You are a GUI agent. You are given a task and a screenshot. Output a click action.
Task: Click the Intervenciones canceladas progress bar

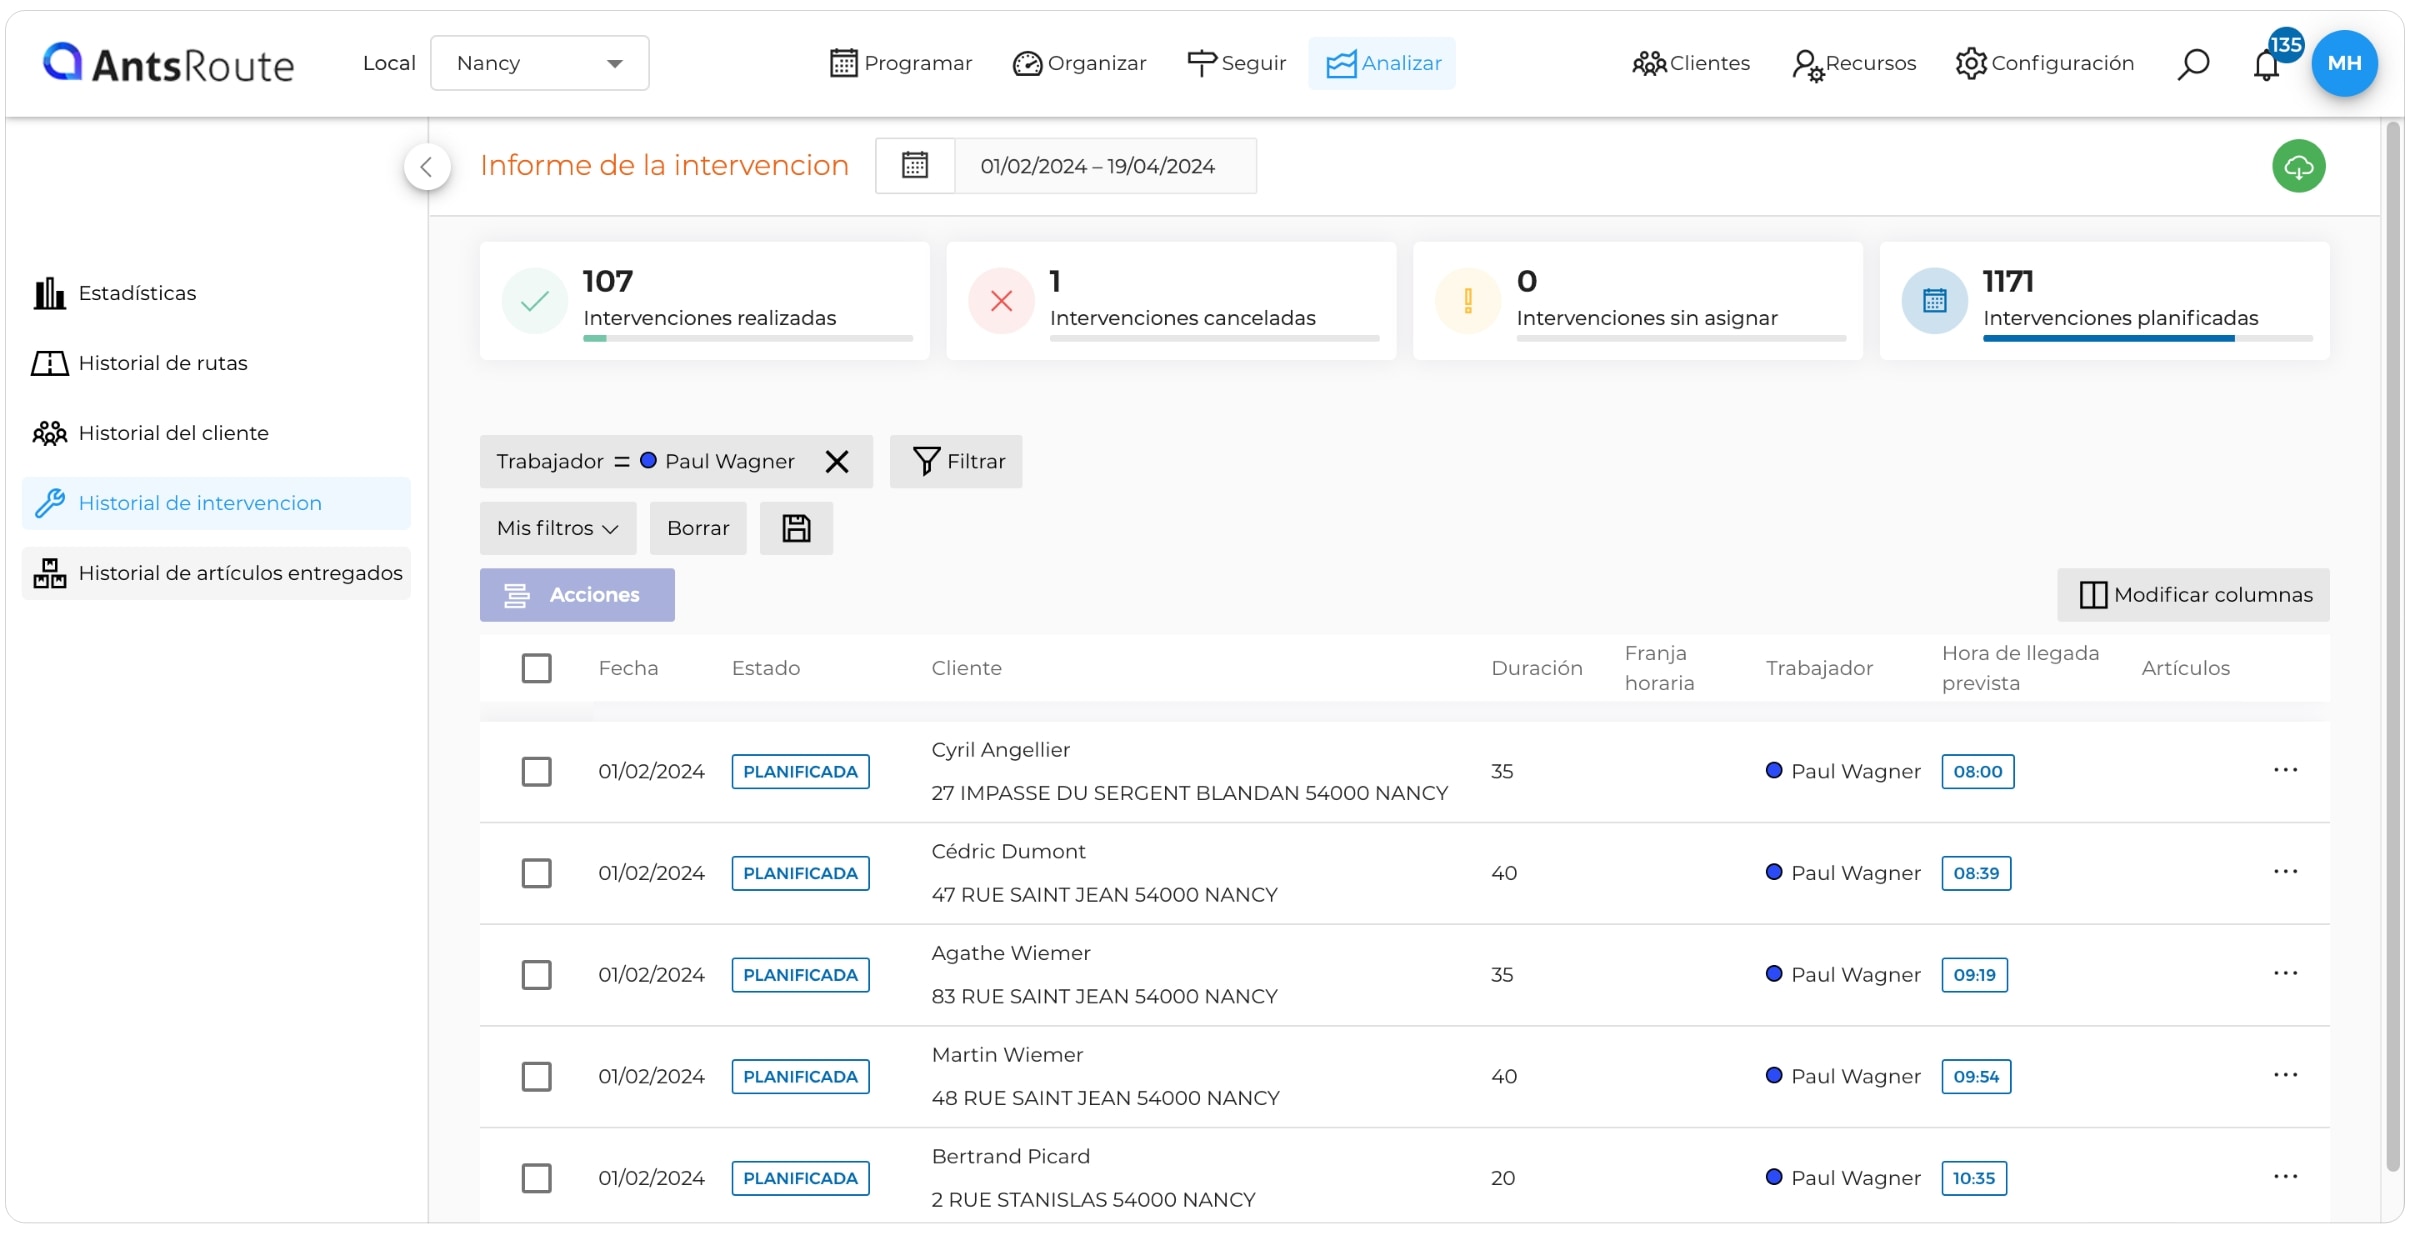(1214, 338)
